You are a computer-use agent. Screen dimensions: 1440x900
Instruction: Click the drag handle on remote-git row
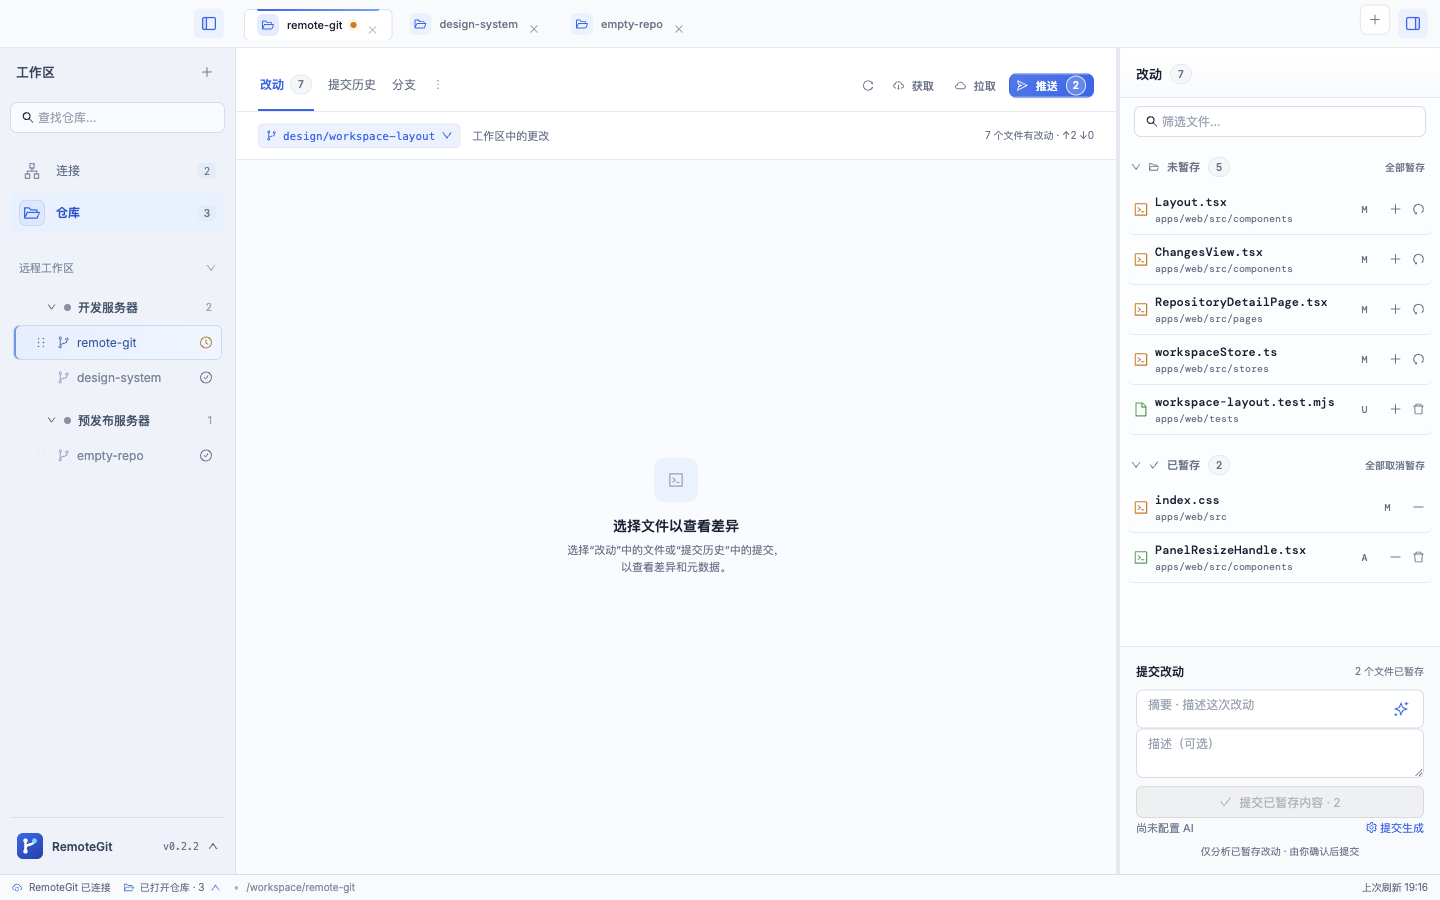click(x=41, y=342)
